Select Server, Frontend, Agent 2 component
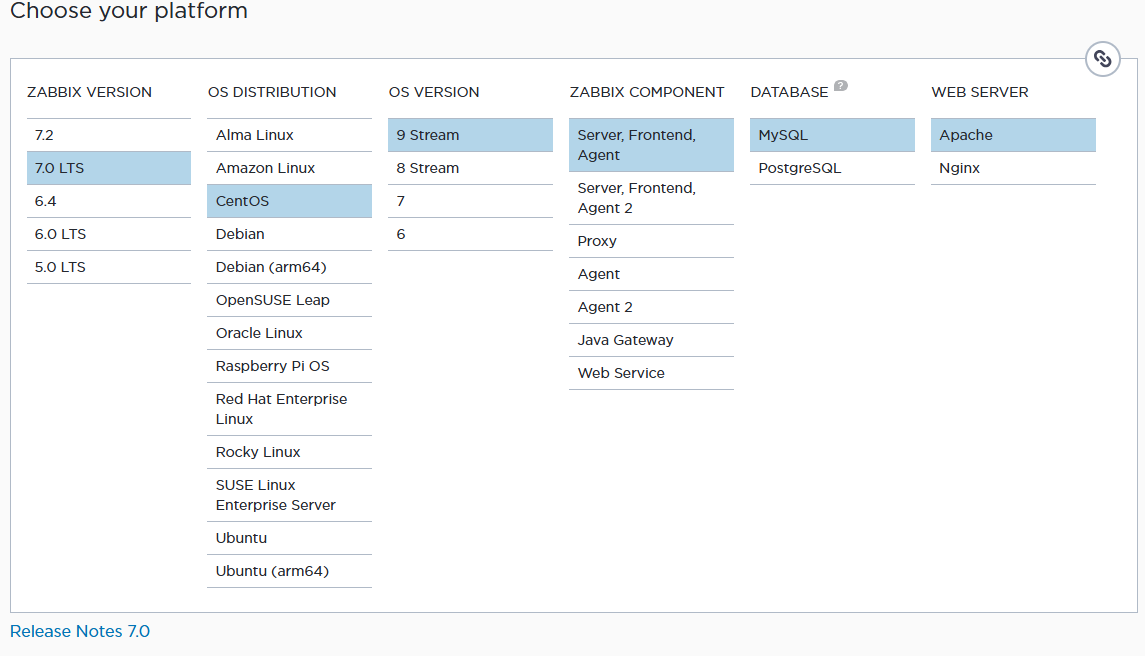The image size is (1145, 656). 651,198
